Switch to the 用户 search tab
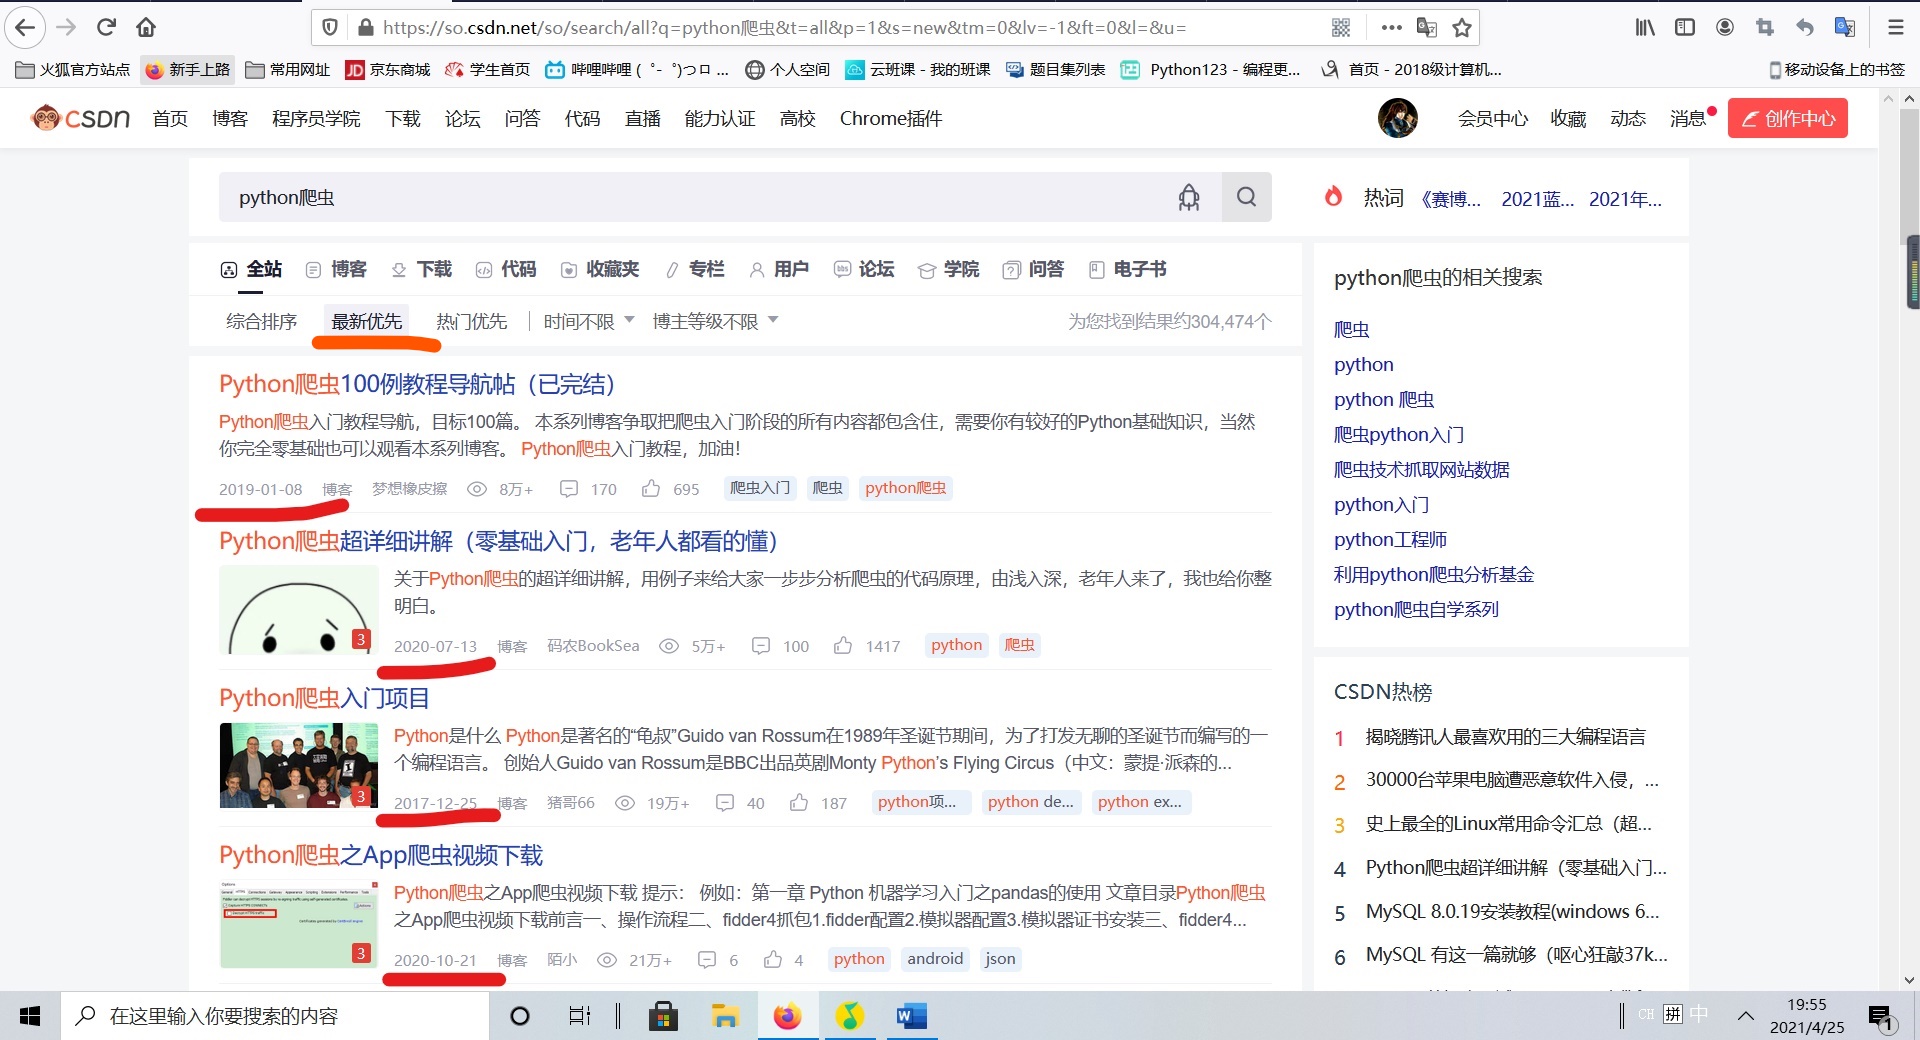Viewport: 1920px width, 1040px height. pos(779,269)
